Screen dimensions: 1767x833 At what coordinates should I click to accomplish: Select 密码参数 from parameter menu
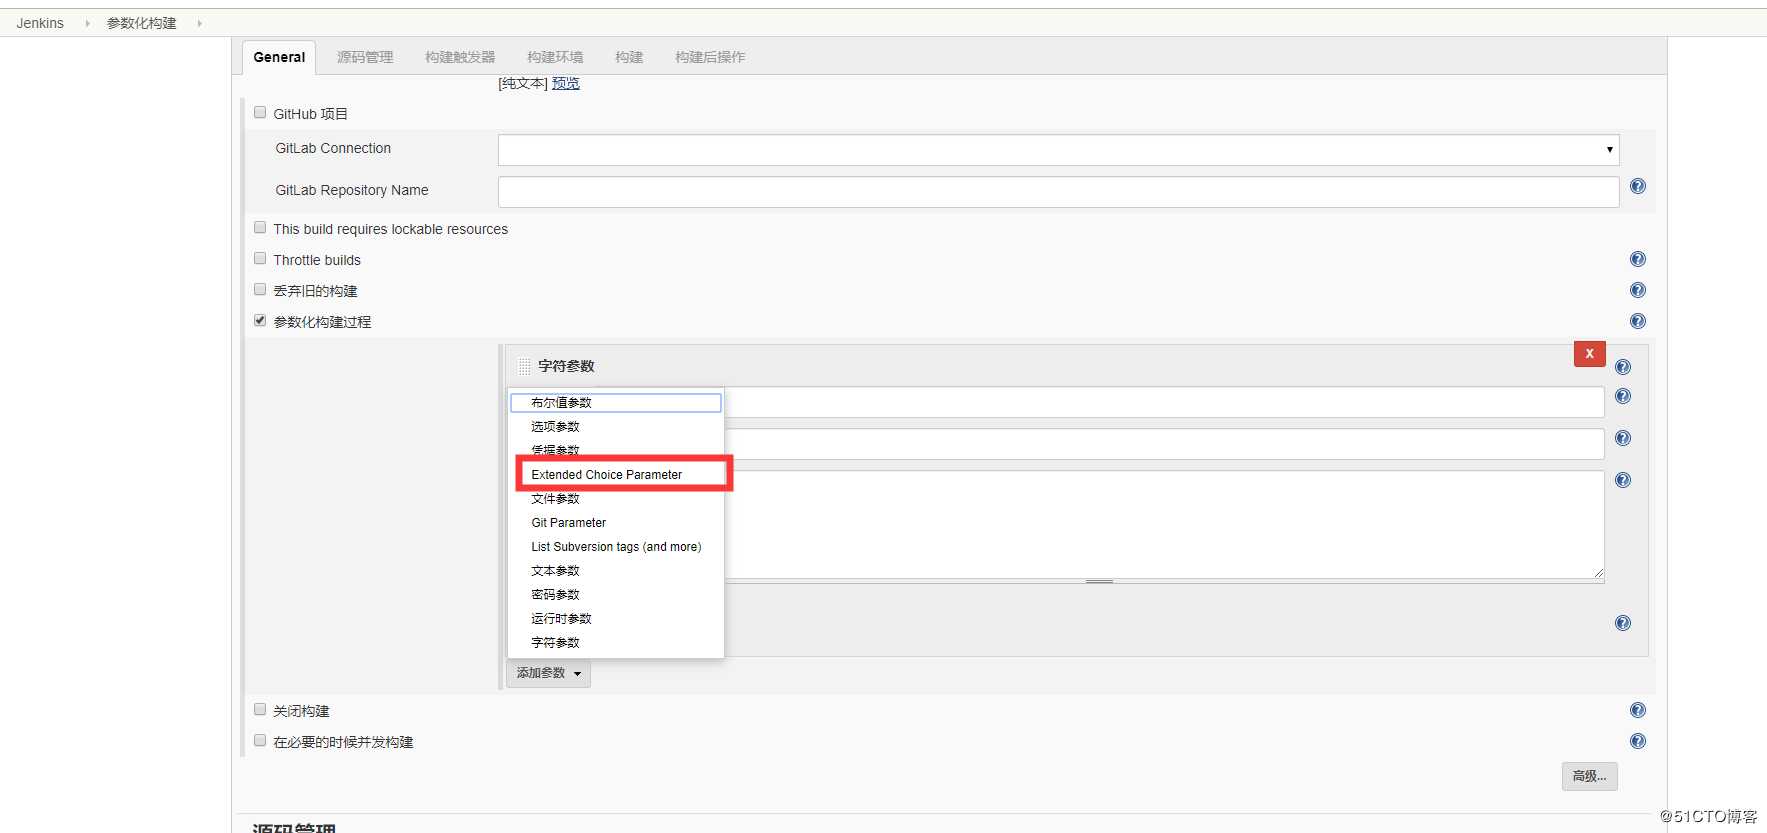pyautogui.click(x=615, y=594)
